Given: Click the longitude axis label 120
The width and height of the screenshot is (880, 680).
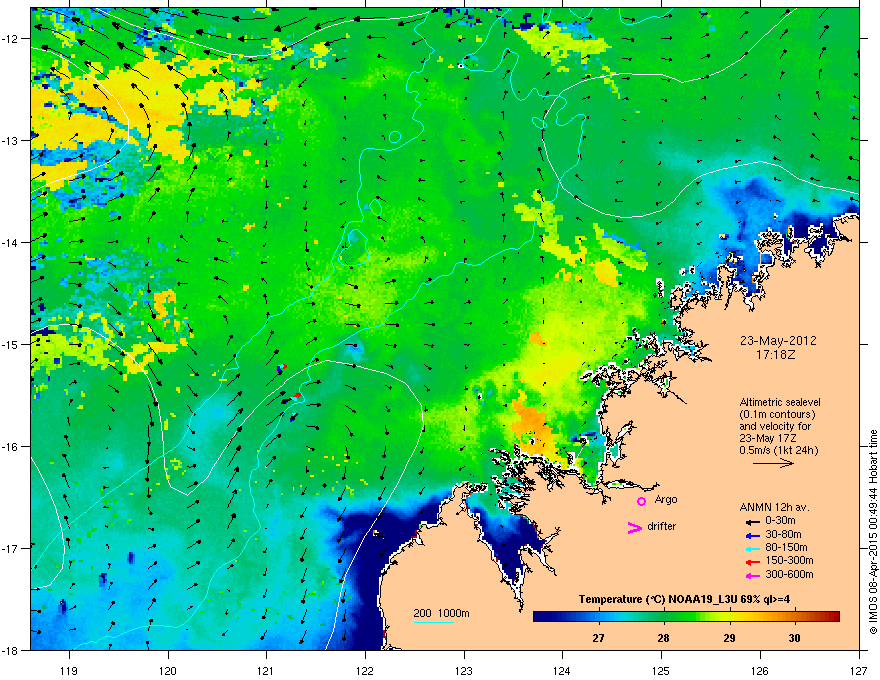Looking at the screenshot, I should tap(168, 670).
